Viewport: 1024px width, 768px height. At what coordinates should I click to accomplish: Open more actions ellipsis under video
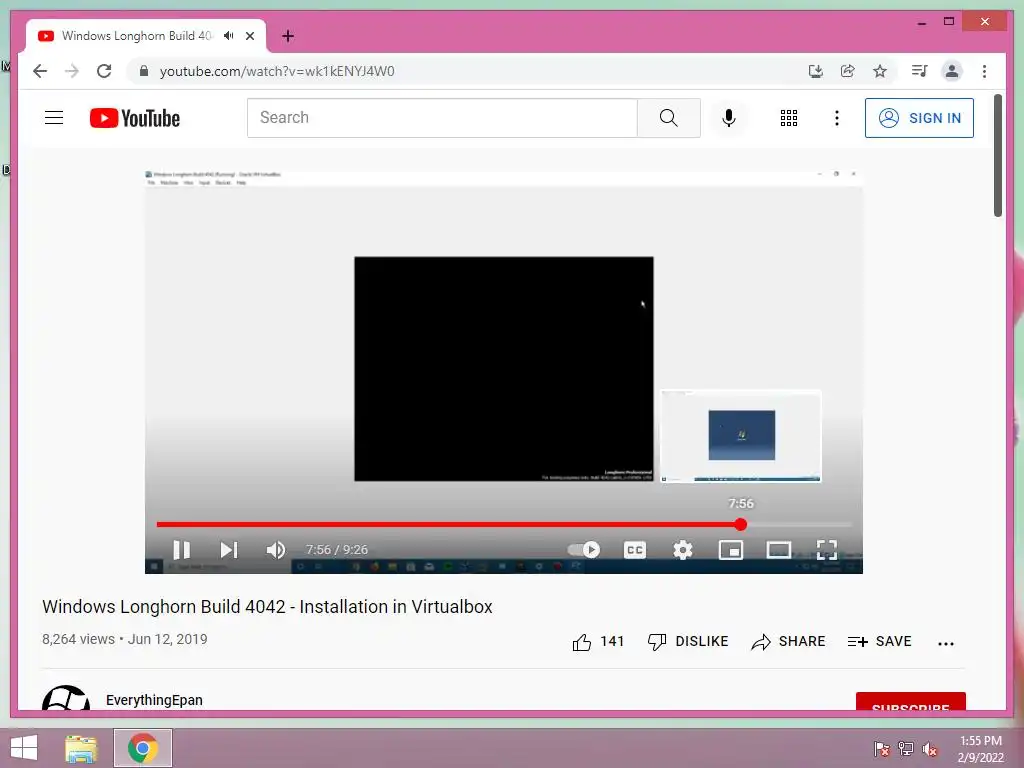tap(946, 643)
